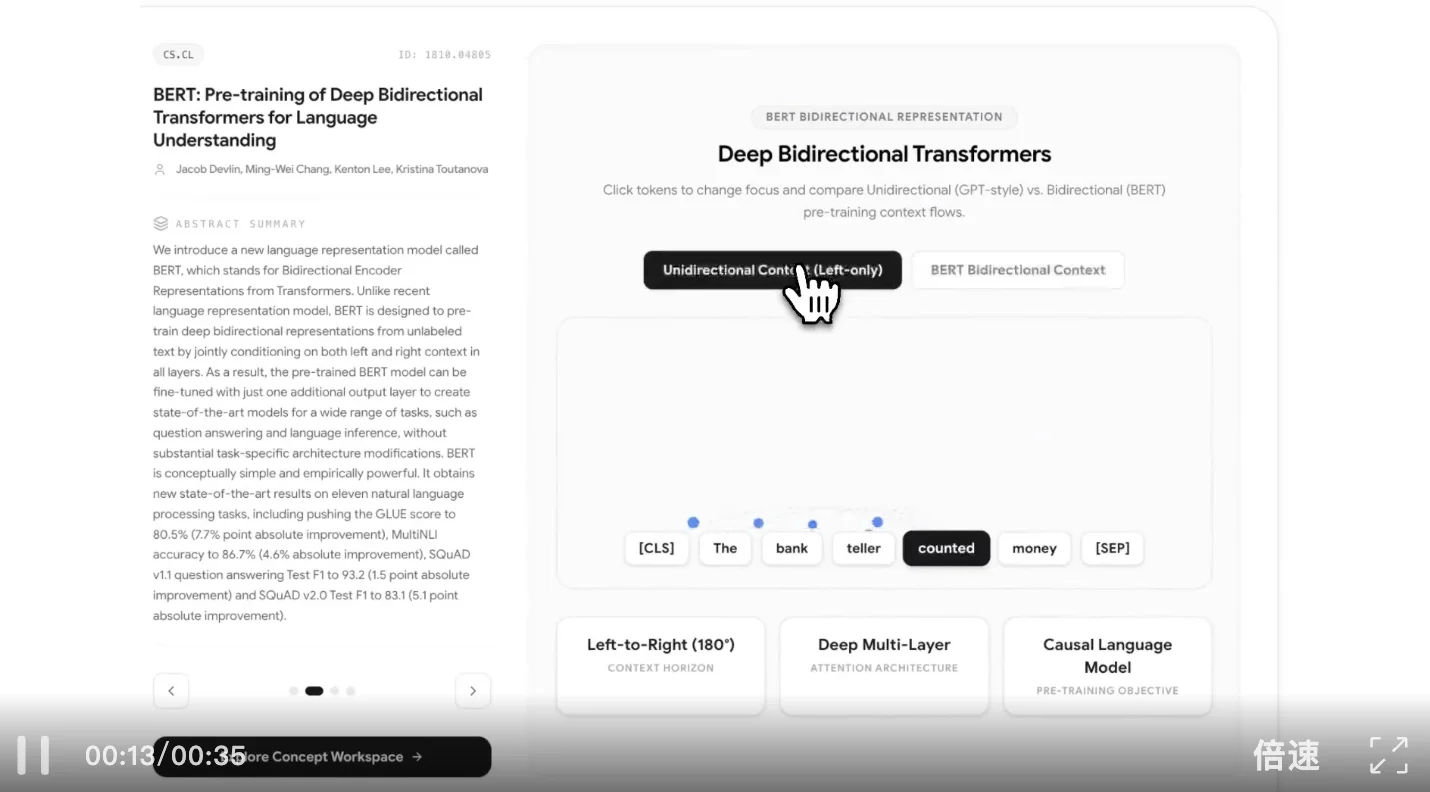The height and width of the screenshot is (792, 1430).
Task: Go to next paper with right chevron
Action: [x=473, y=690]
